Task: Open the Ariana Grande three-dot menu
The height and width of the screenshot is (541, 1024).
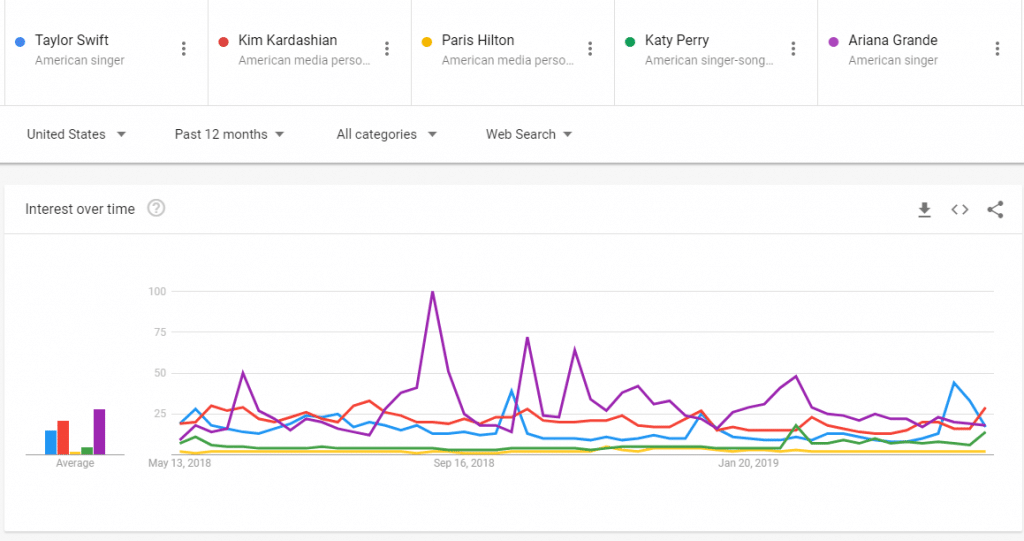Action: 997,49
